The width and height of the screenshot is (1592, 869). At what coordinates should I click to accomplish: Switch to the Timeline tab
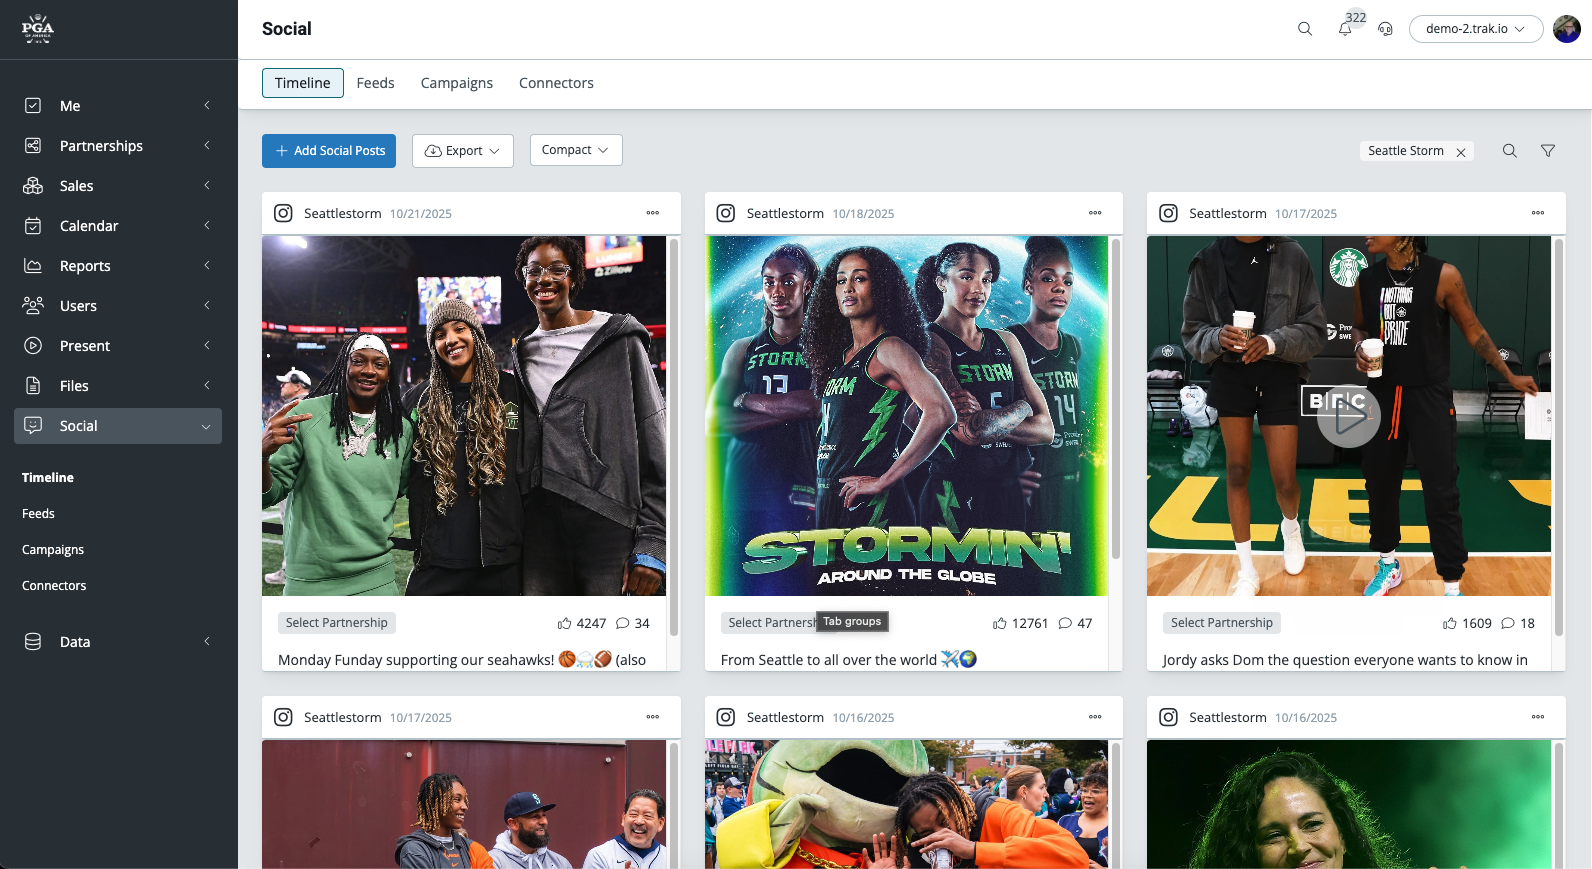303,83
